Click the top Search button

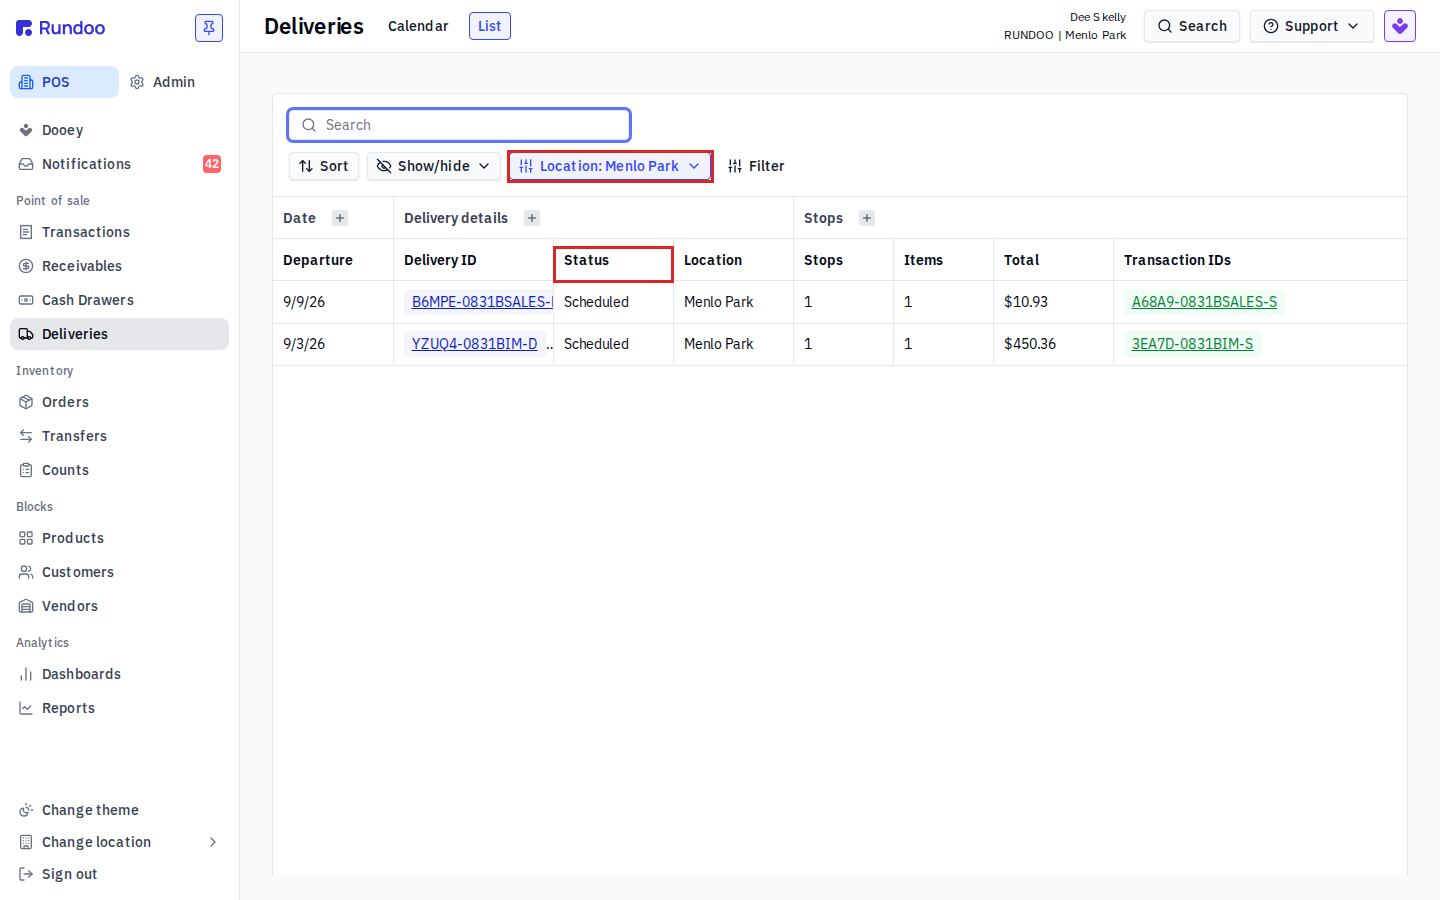1192,26
